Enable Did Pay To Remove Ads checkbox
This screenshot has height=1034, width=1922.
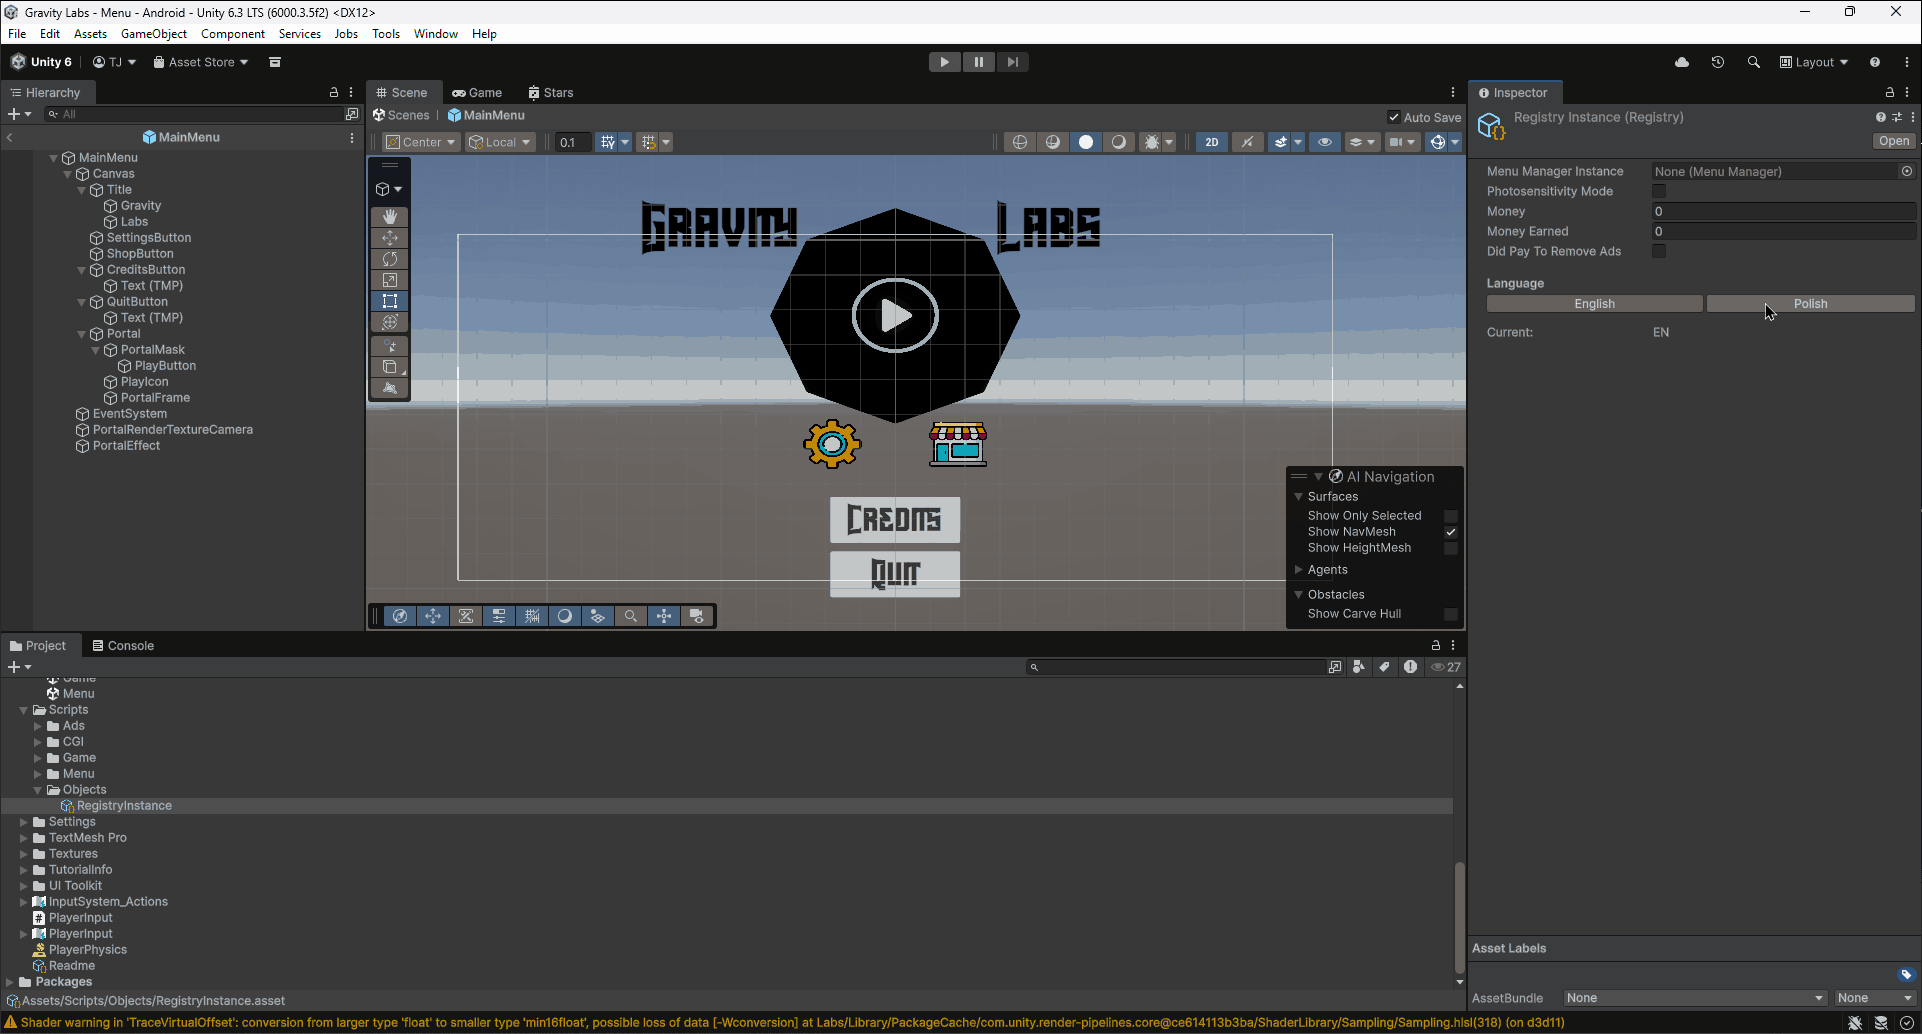[1659, 251]
